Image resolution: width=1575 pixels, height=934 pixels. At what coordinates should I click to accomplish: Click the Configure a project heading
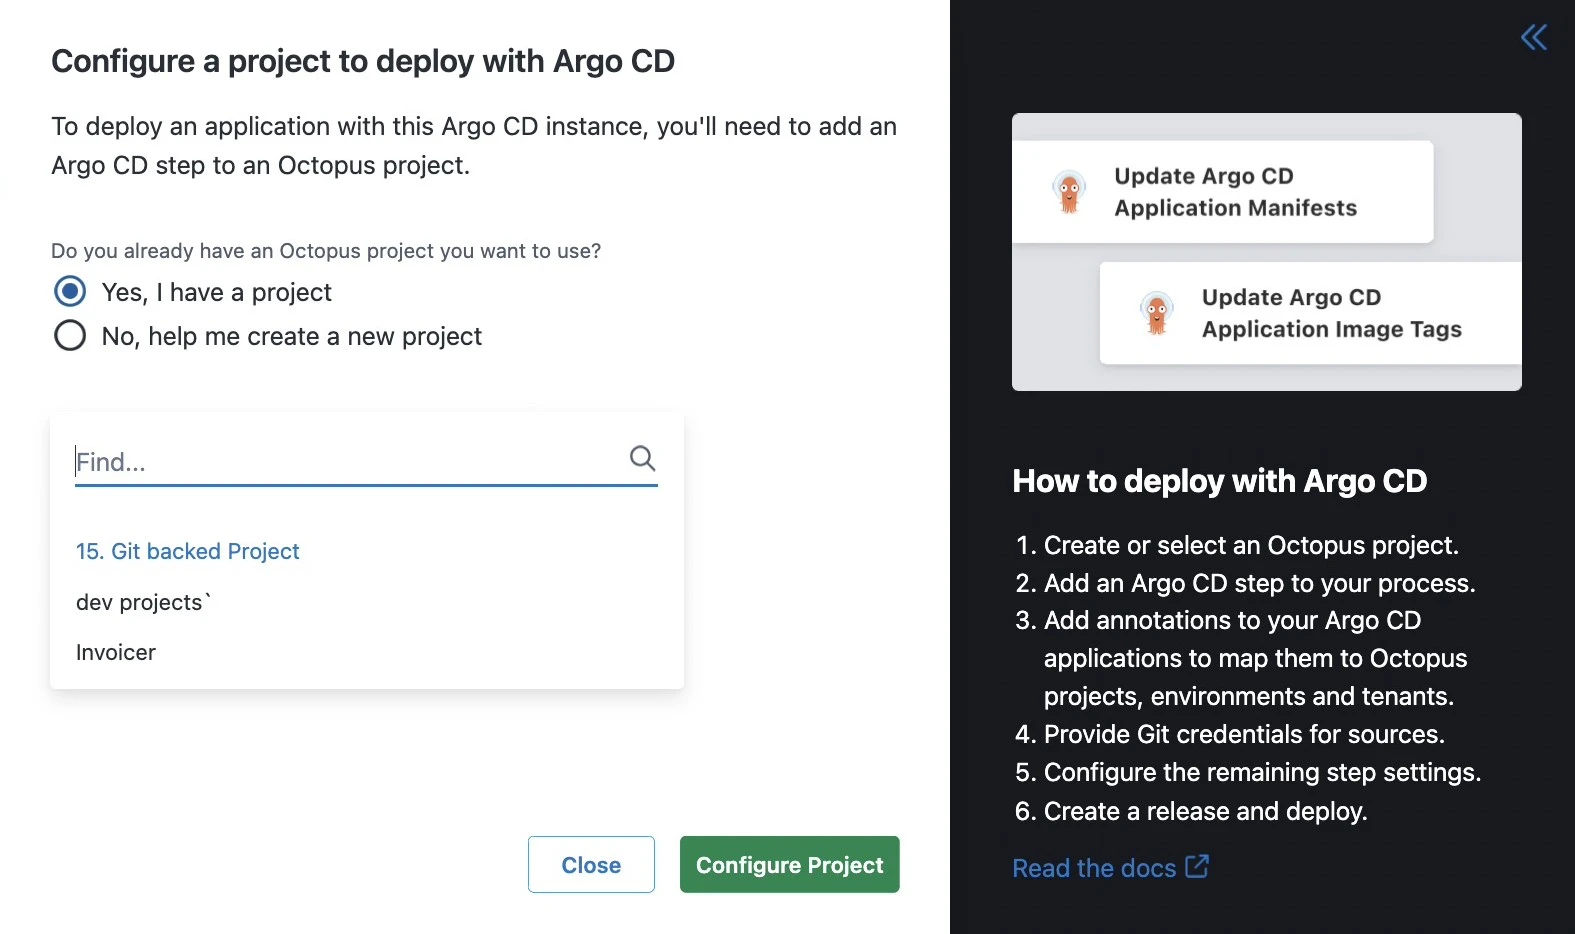363,61
